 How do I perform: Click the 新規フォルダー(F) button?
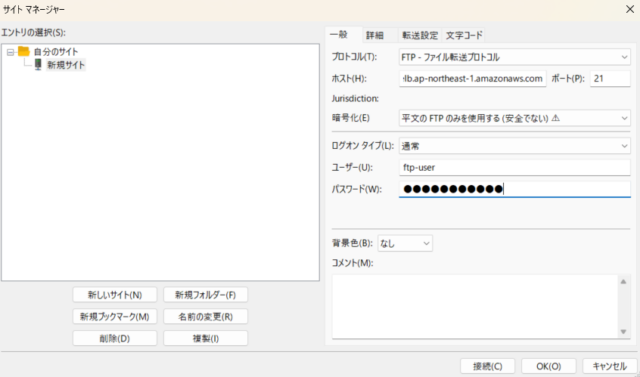[205, 295]
